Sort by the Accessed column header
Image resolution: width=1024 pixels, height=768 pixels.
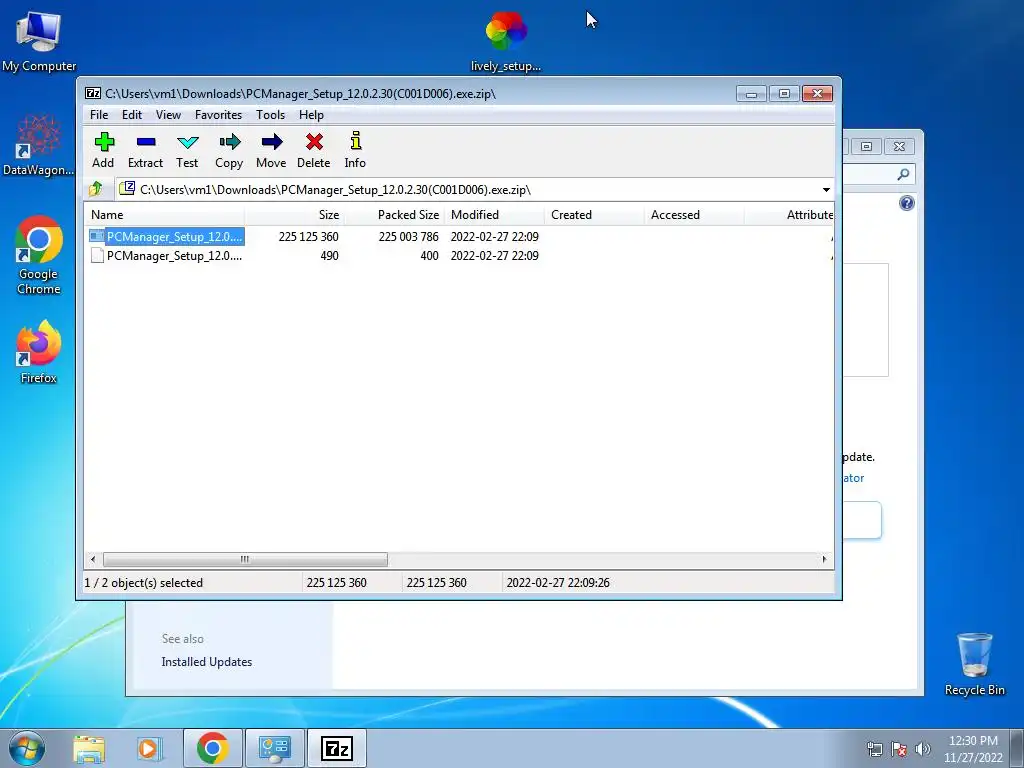(694, 215)
